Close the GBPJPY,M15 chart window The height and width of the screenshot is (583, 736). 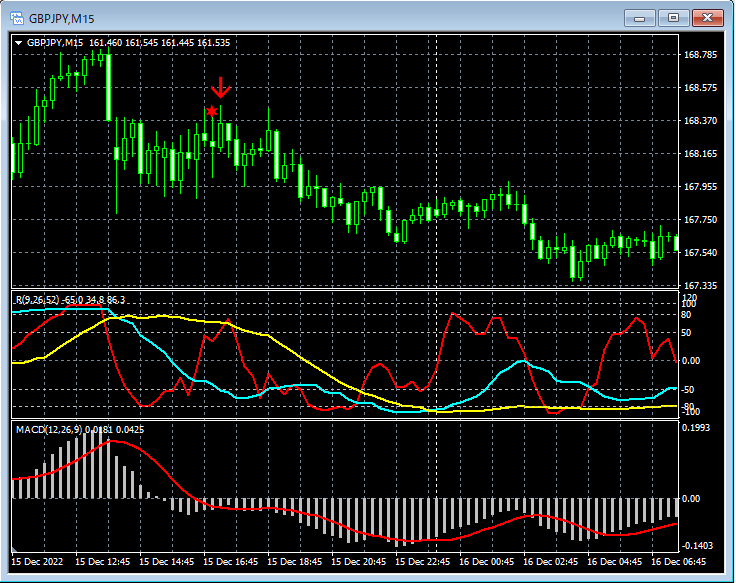(709, 18)
